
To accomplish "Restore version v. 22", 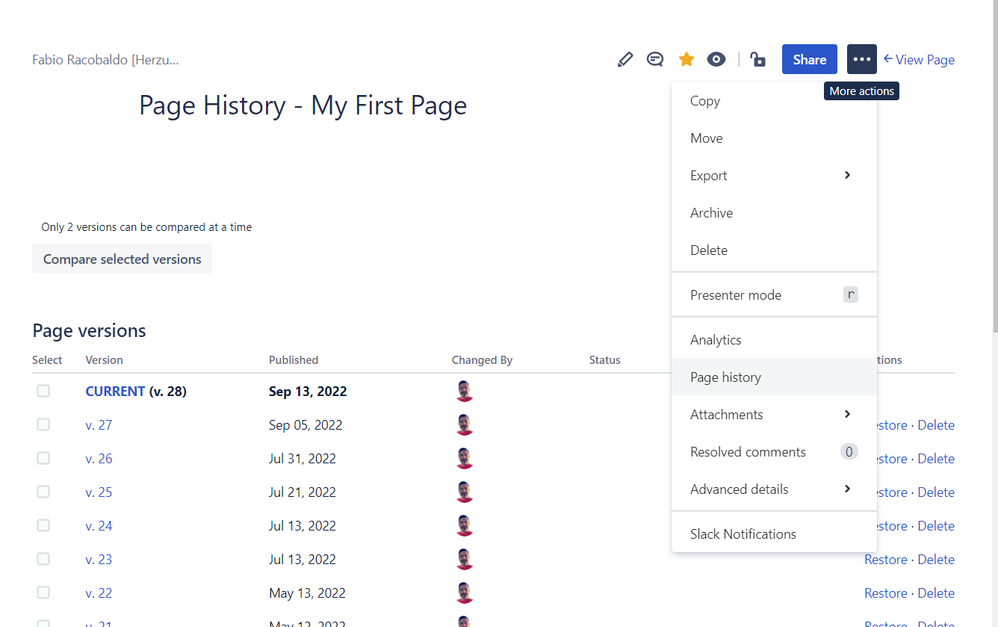I will click(885, 593).
